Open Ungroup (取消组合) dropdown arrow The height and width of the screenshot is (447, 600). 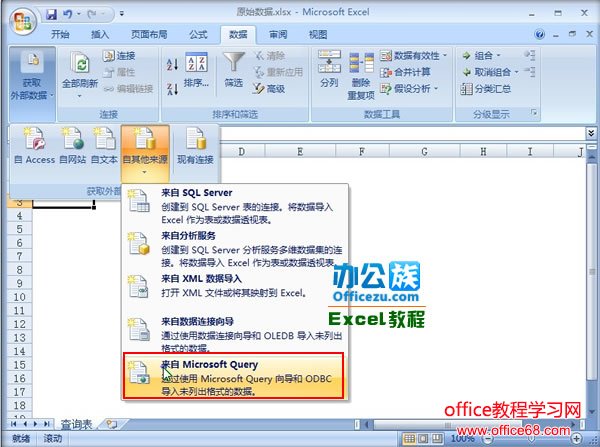click(516, 72)
